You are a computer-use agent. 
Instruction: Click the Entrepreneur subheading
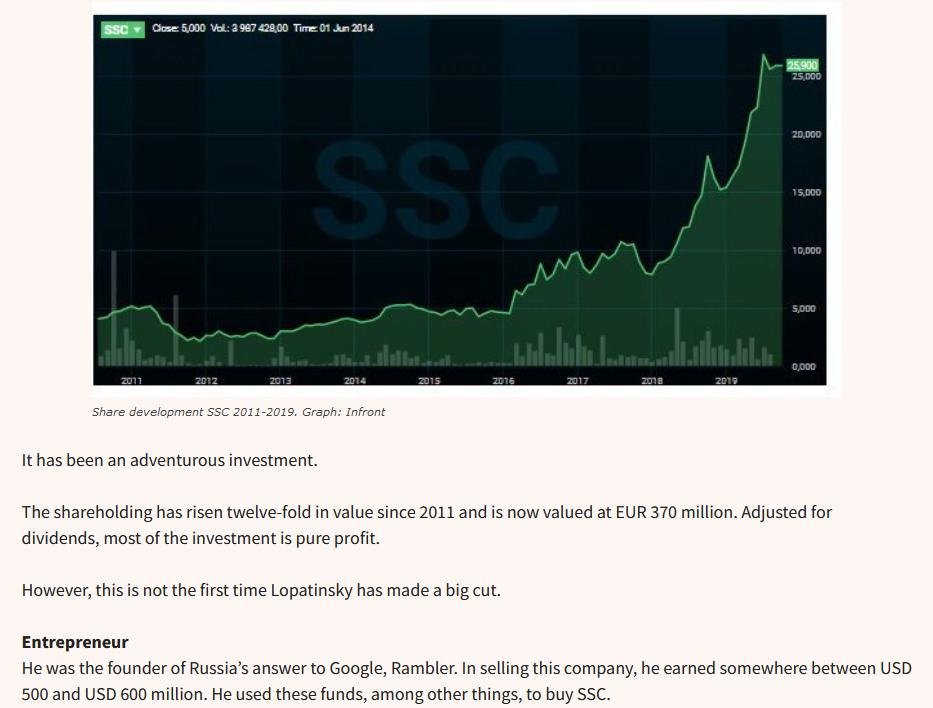(75, 642)
